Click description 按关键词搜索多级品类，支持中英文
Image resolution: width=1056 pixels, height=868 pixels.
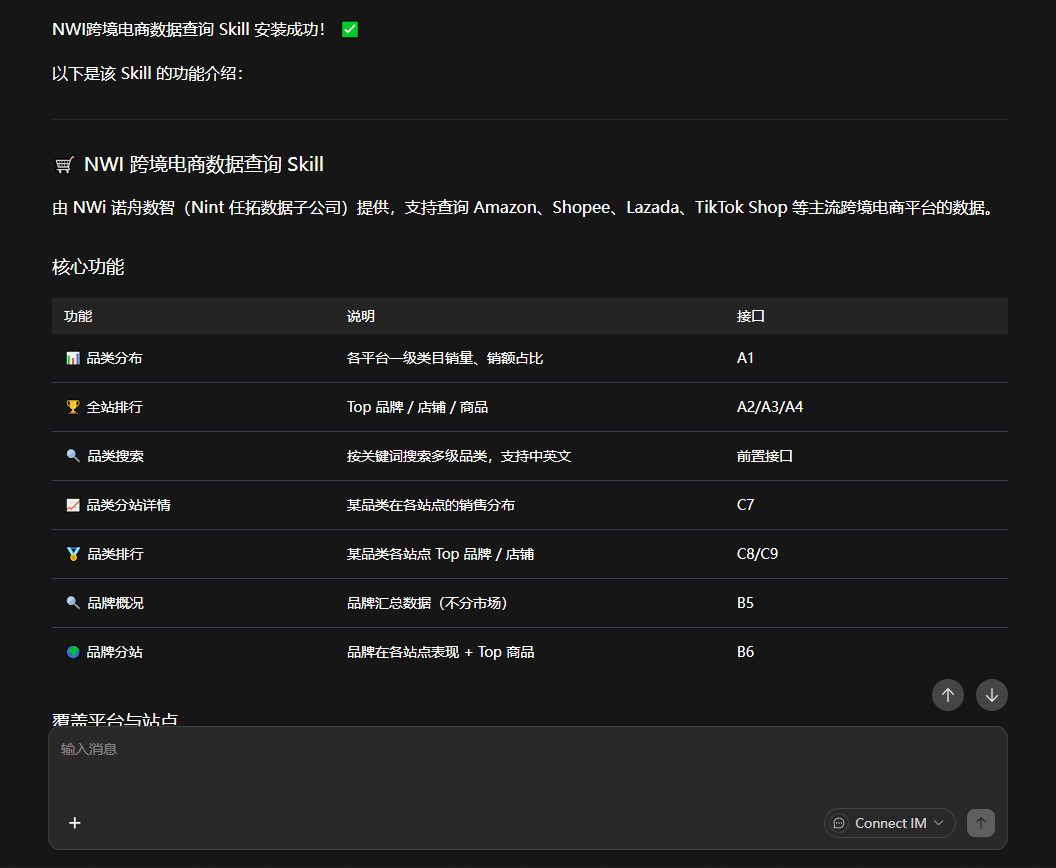(x=459, y=456)
